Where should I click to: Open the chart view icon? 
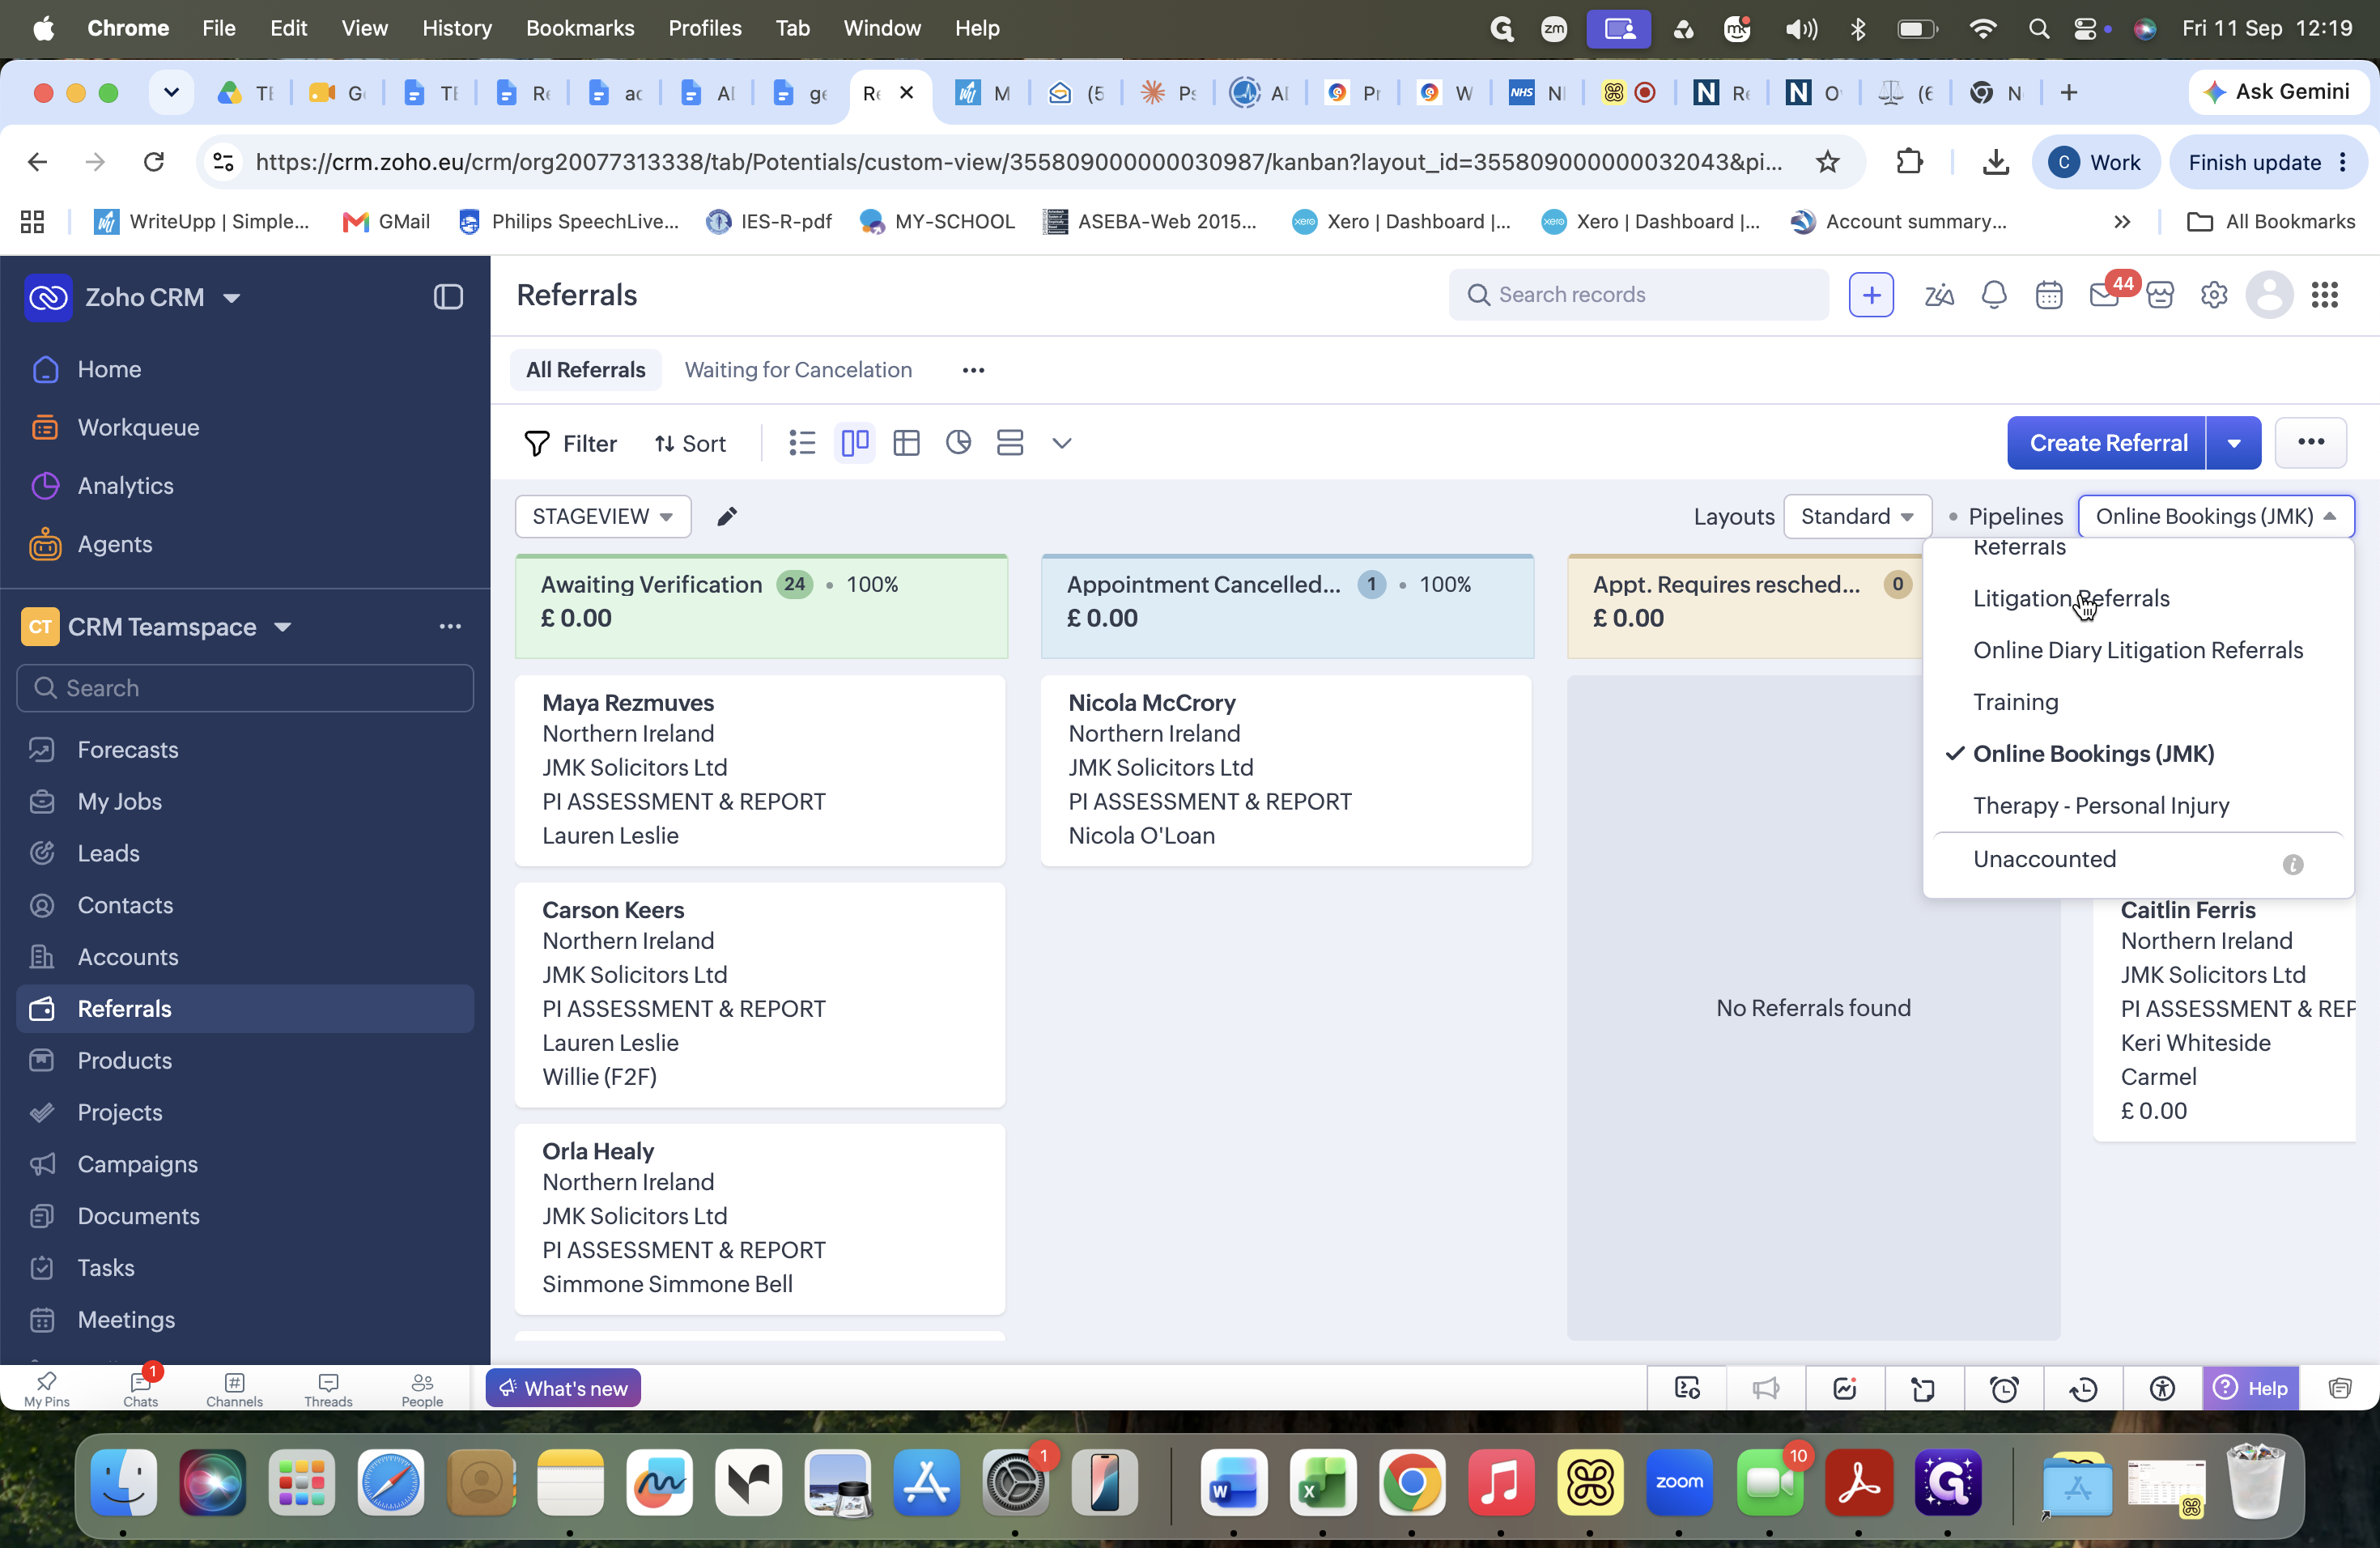tap(958, 442)
